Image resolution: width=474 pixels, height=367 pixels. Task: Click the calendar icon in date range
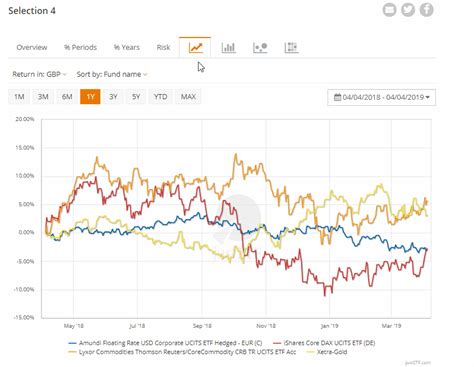click(x=337, y=97)
